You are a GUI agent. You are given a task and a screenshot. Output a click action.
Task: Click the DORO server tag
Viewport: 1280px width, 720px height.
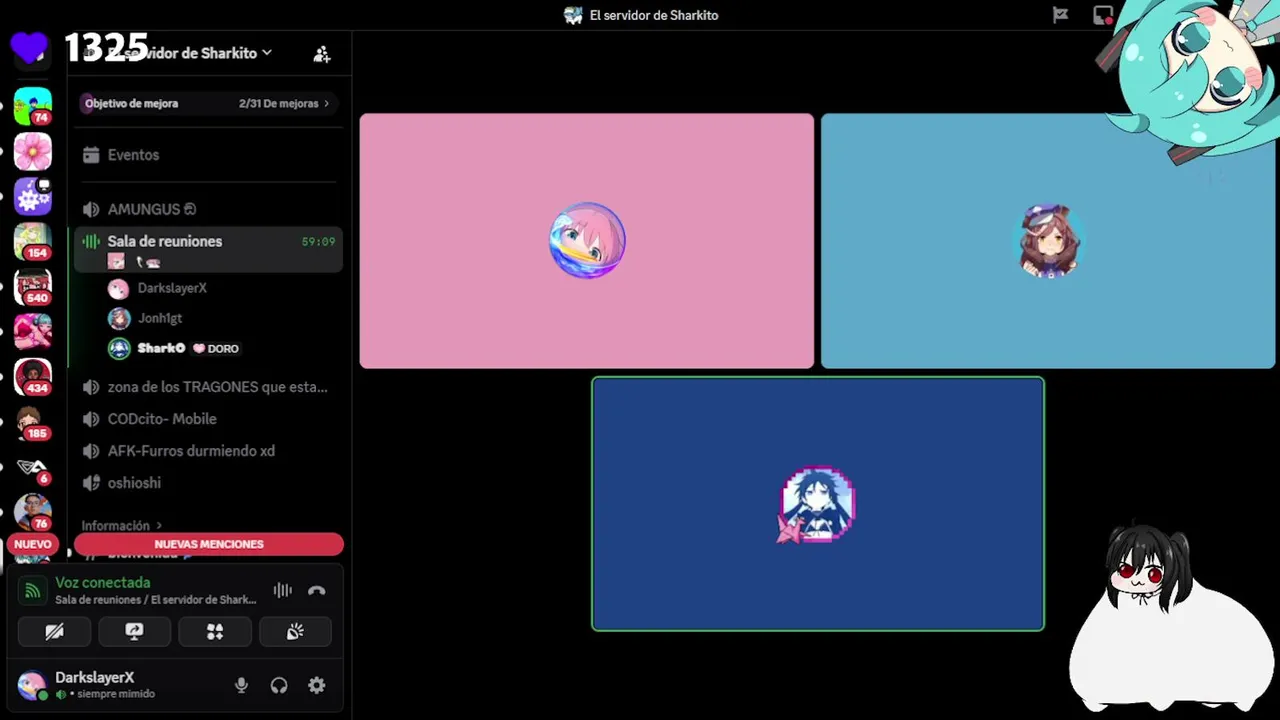[x=216, y=348]
